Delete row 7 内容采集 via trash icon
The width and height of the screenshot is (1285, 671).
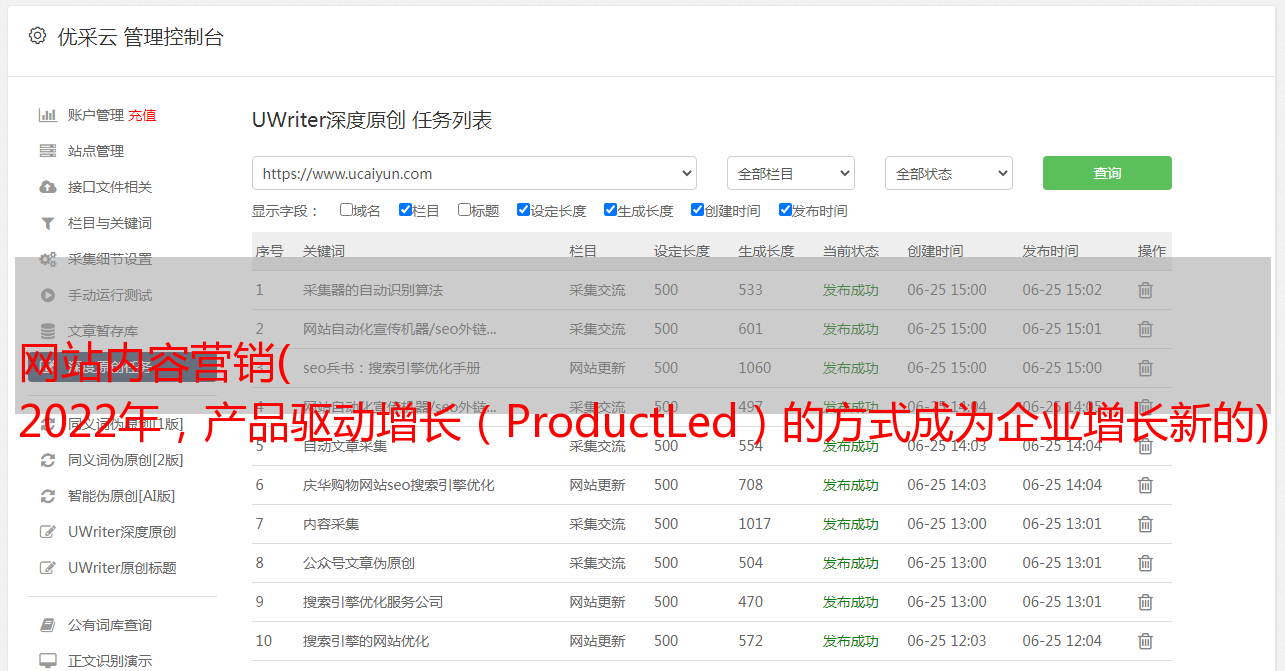click(x=1145, y=524)
